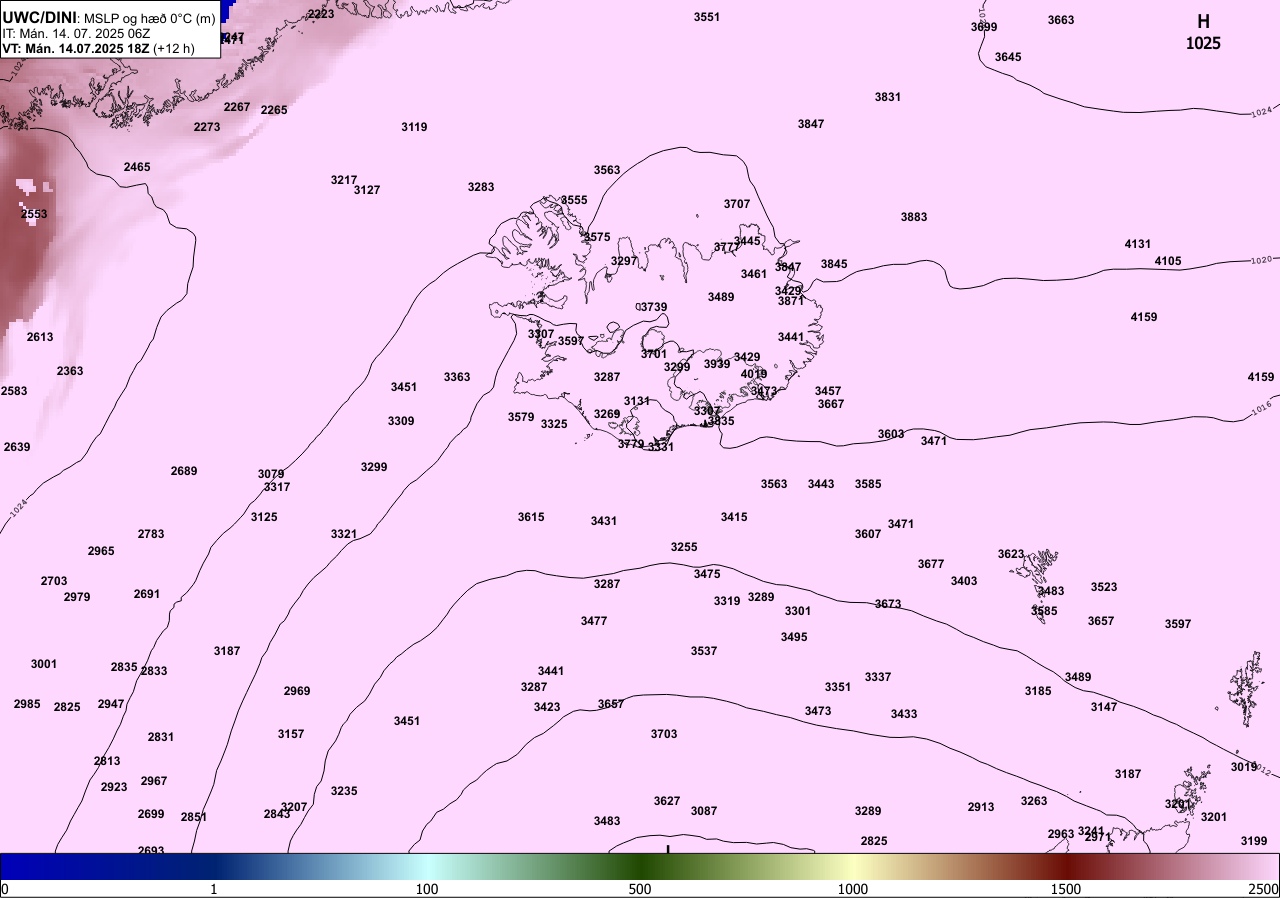Click the height value 2553
This screenshot has width=1280, height=898.
(34, 214)
